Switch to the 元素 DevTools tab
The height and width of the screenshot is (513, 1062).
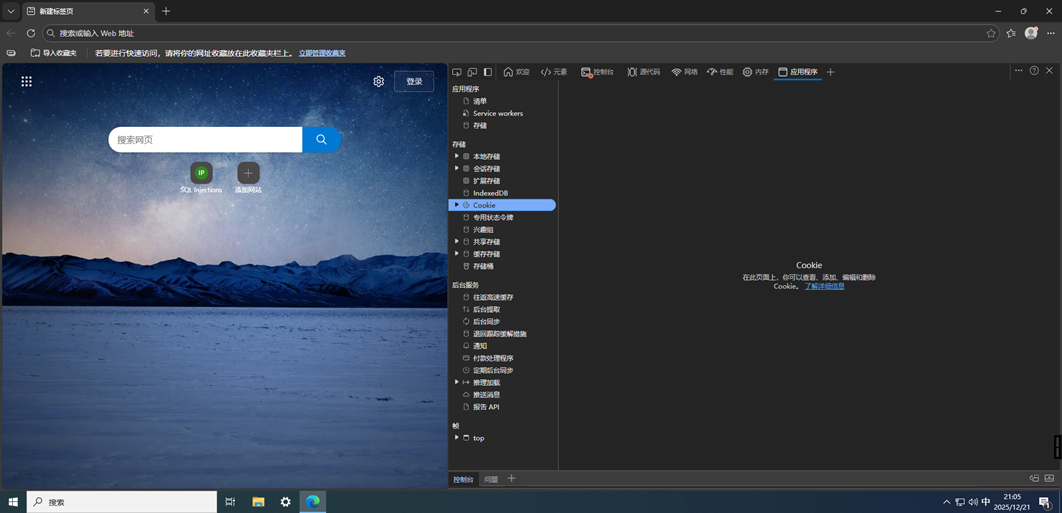click(x=554, y=72)
